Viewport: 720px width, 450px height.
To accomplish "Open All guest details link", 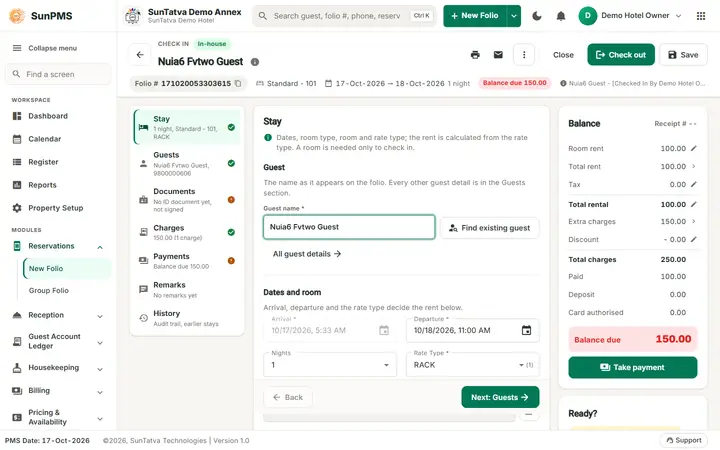I will click(x=306, y=254).
